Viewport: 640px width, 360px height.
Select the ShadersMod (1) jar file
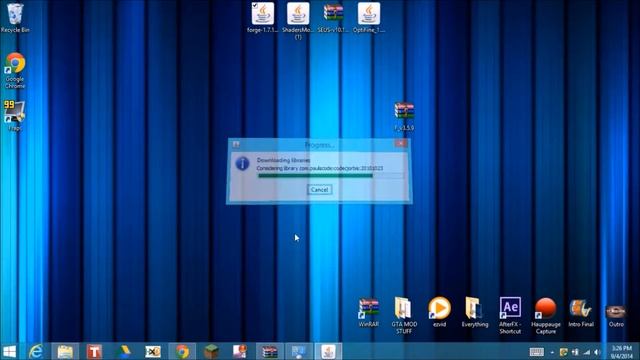click(x=298, y=21)
